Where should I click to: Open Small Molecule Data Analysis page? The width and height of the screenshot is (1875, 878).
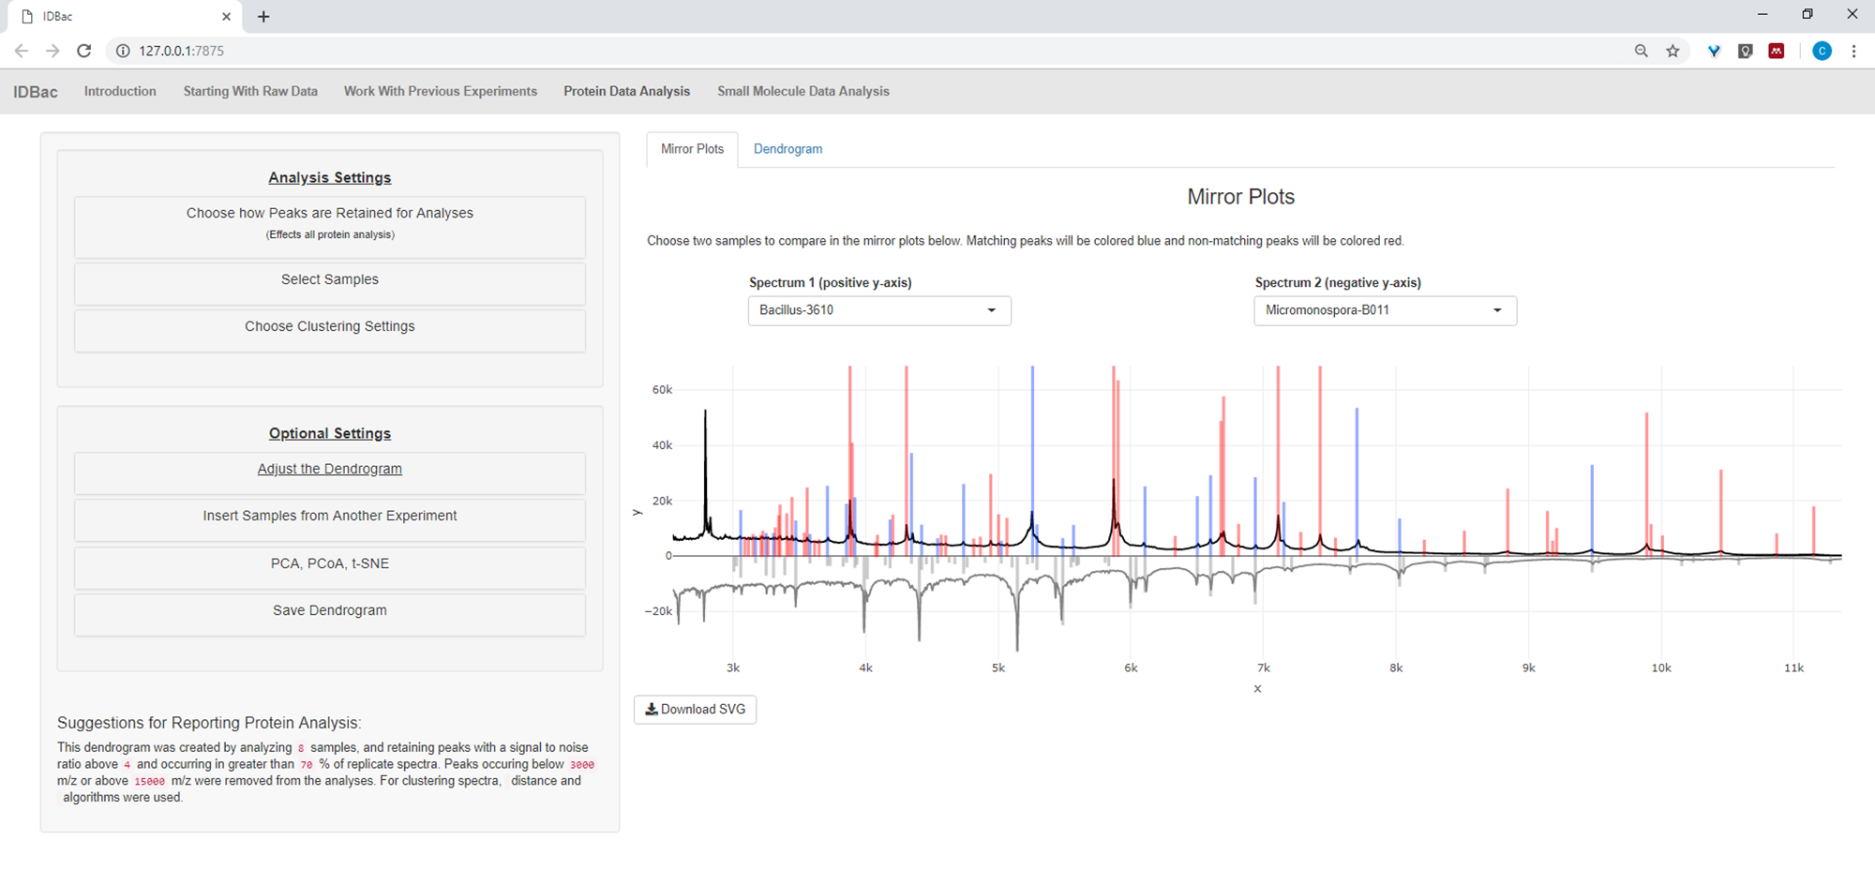coord(802,91)
